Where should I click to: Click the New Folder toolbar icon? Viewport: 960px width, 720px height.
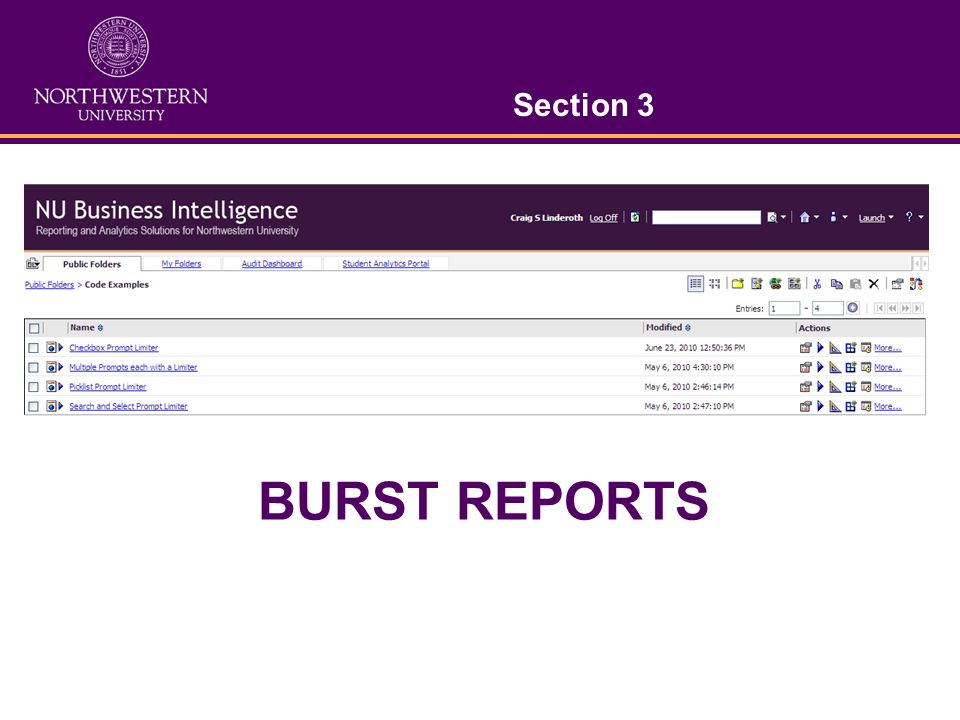point(738,283)
